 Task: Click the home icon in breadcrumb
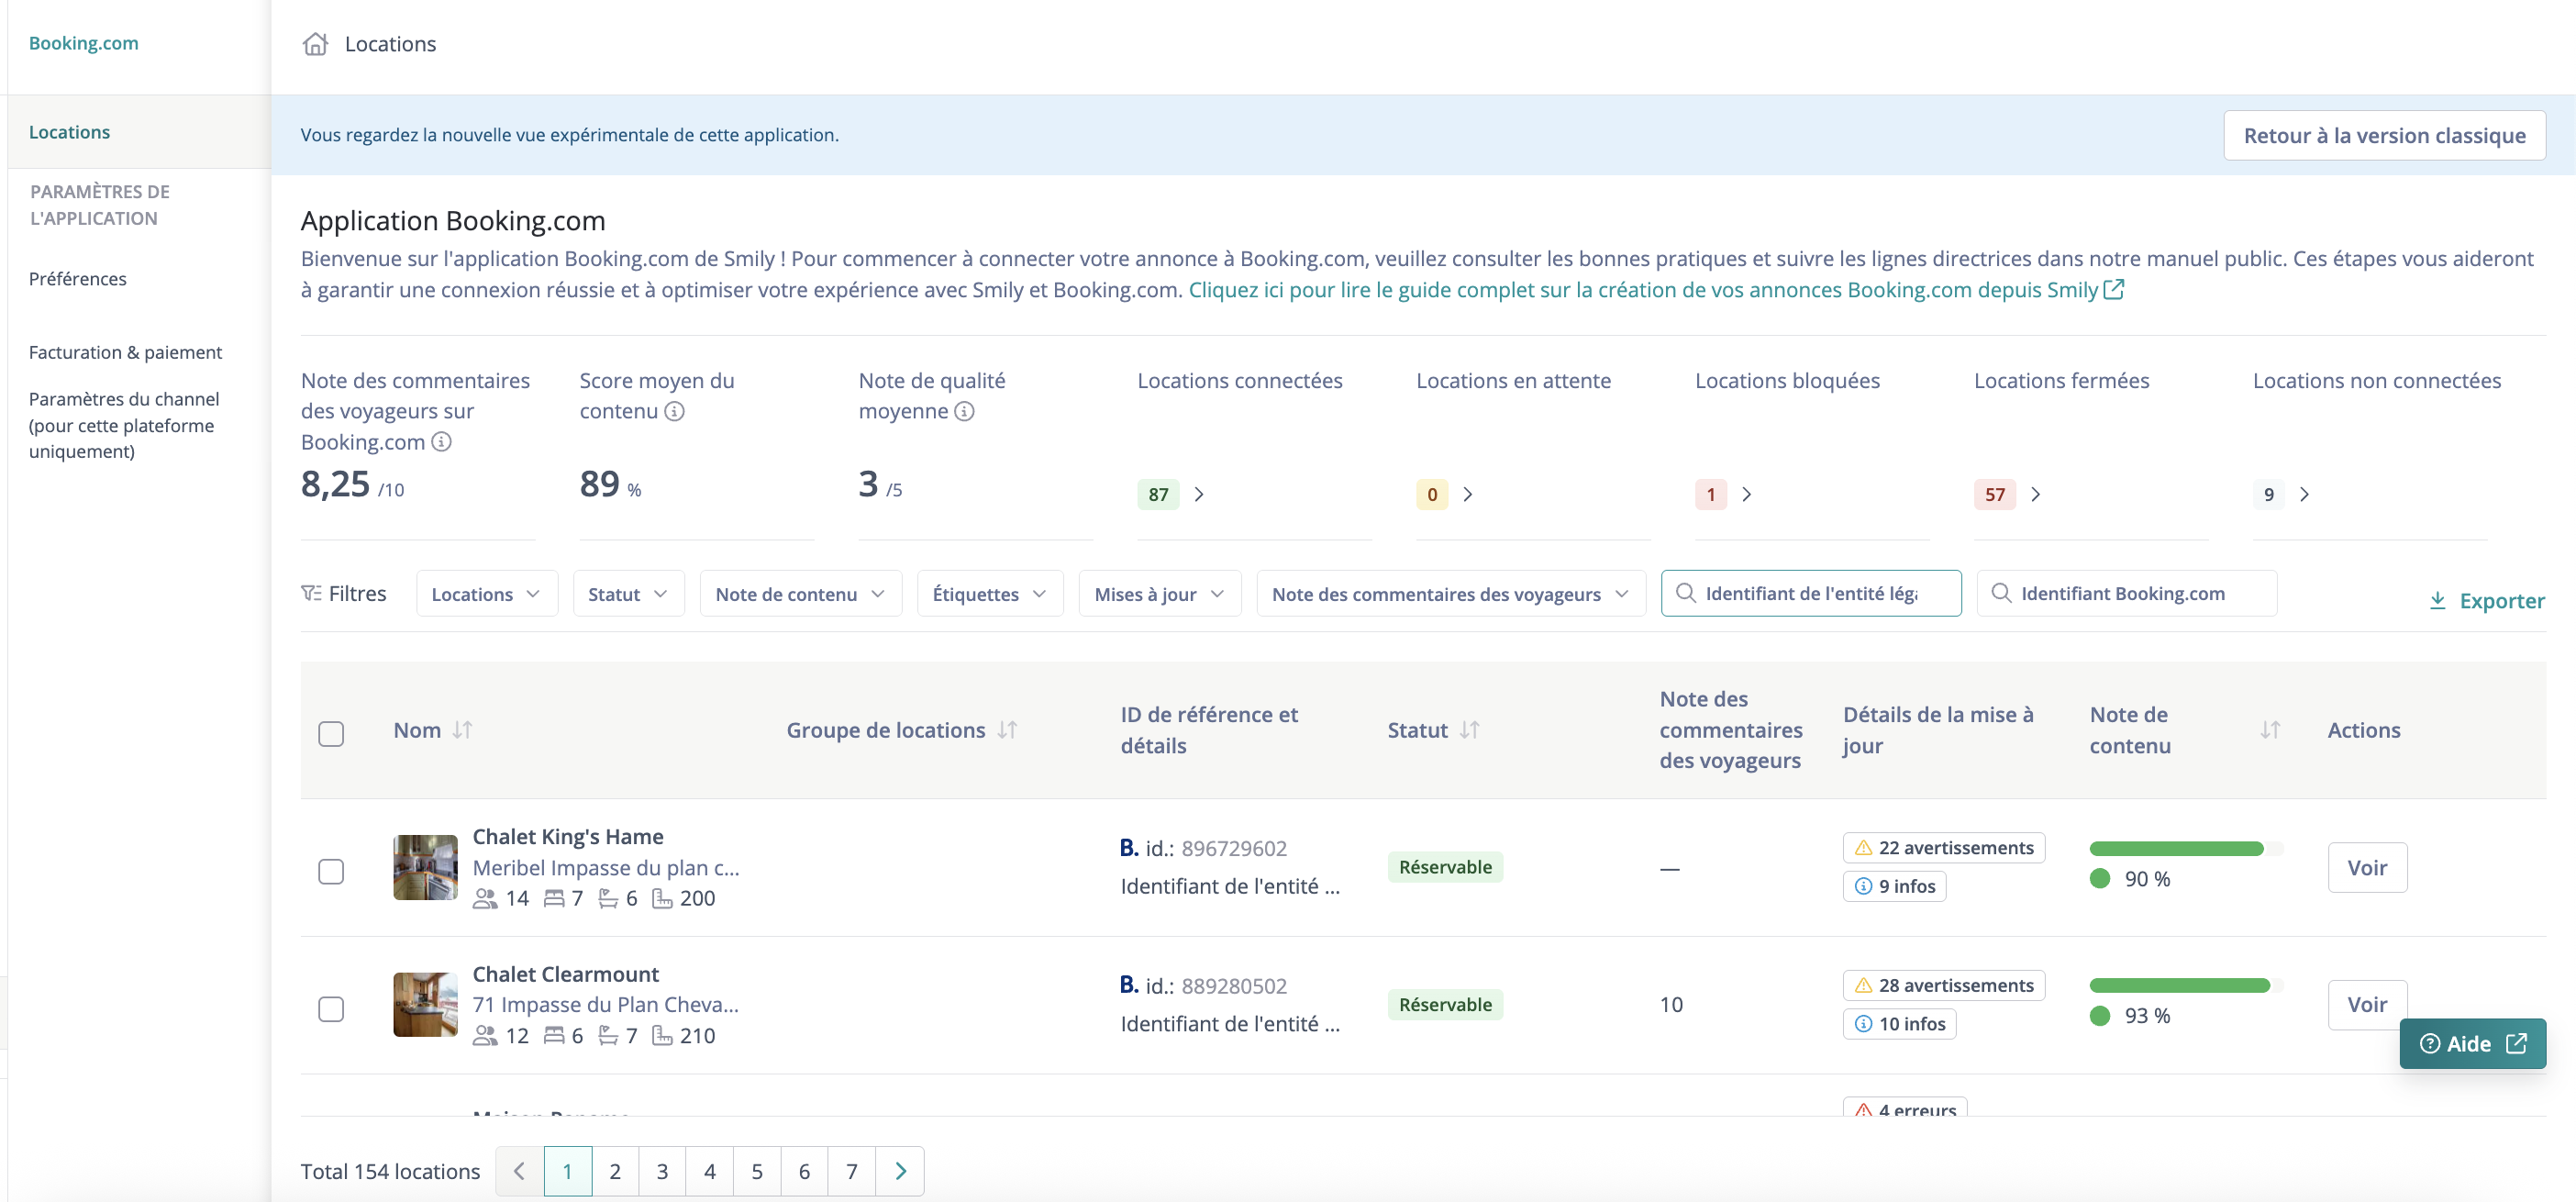[315, 44]
